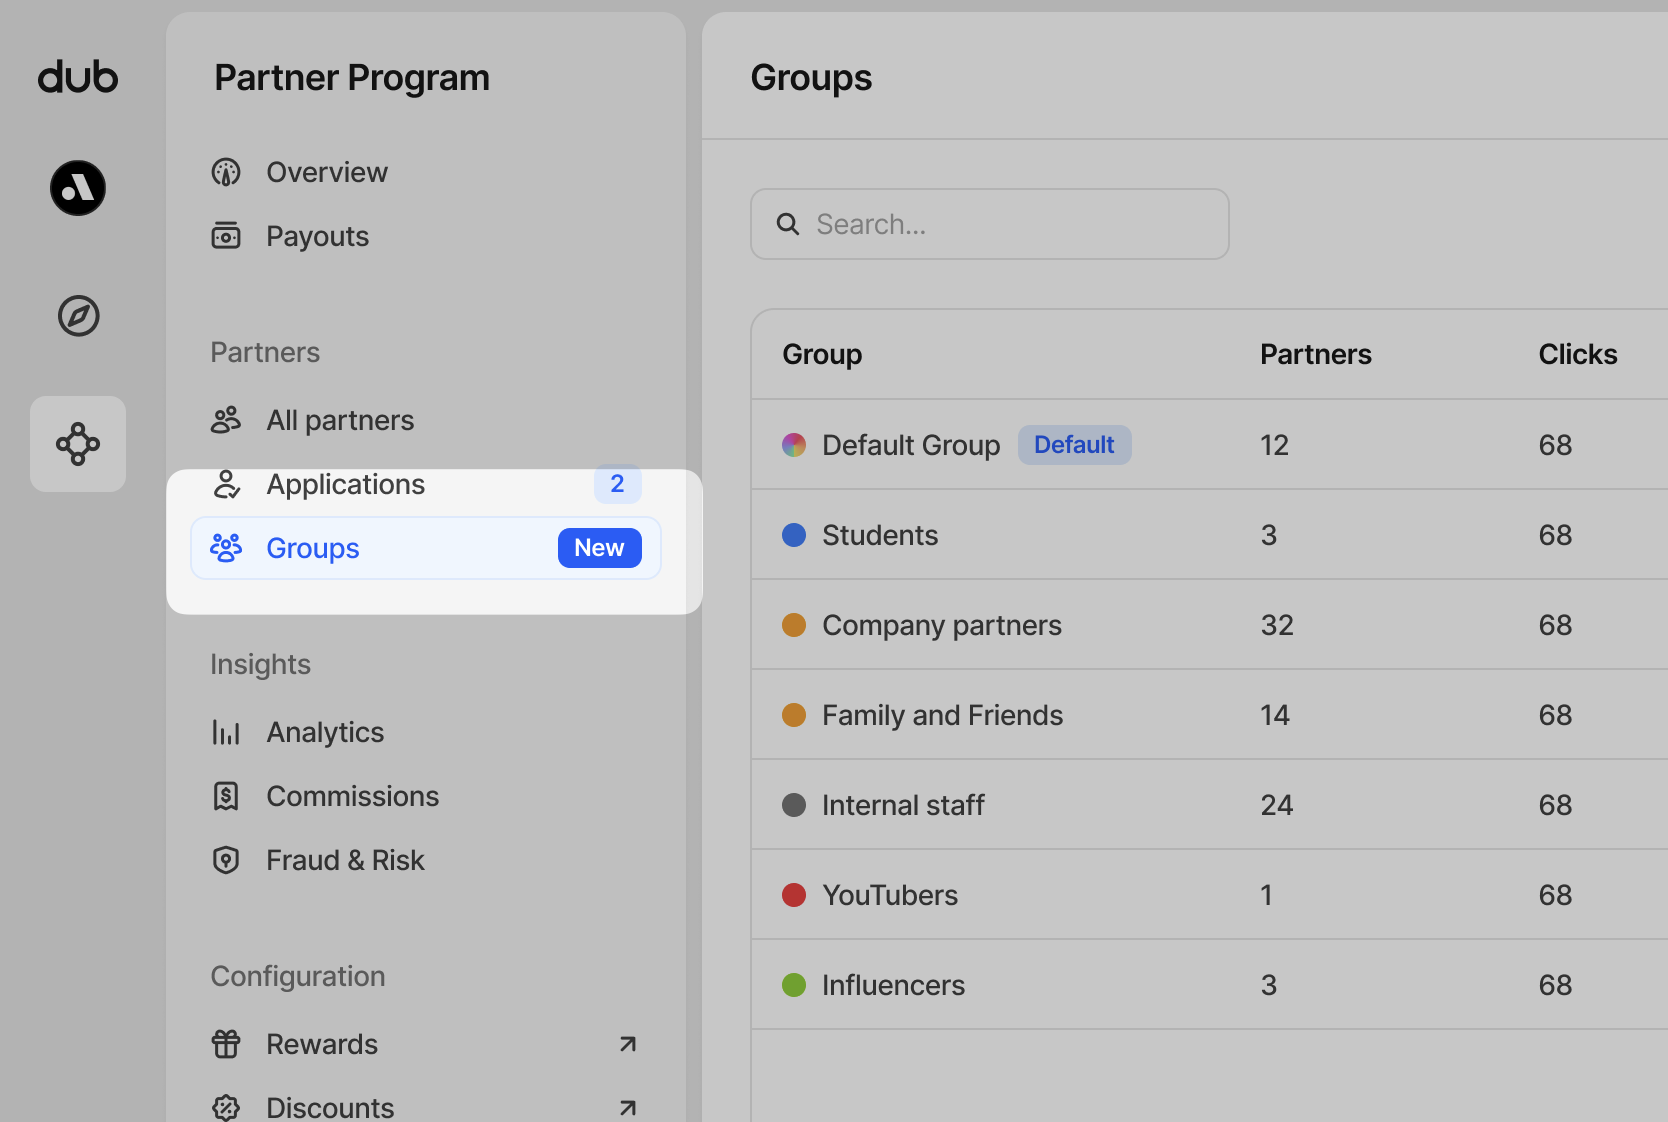Click the Rewards gift icon

pyautogui.click(x=226, y=1044)
